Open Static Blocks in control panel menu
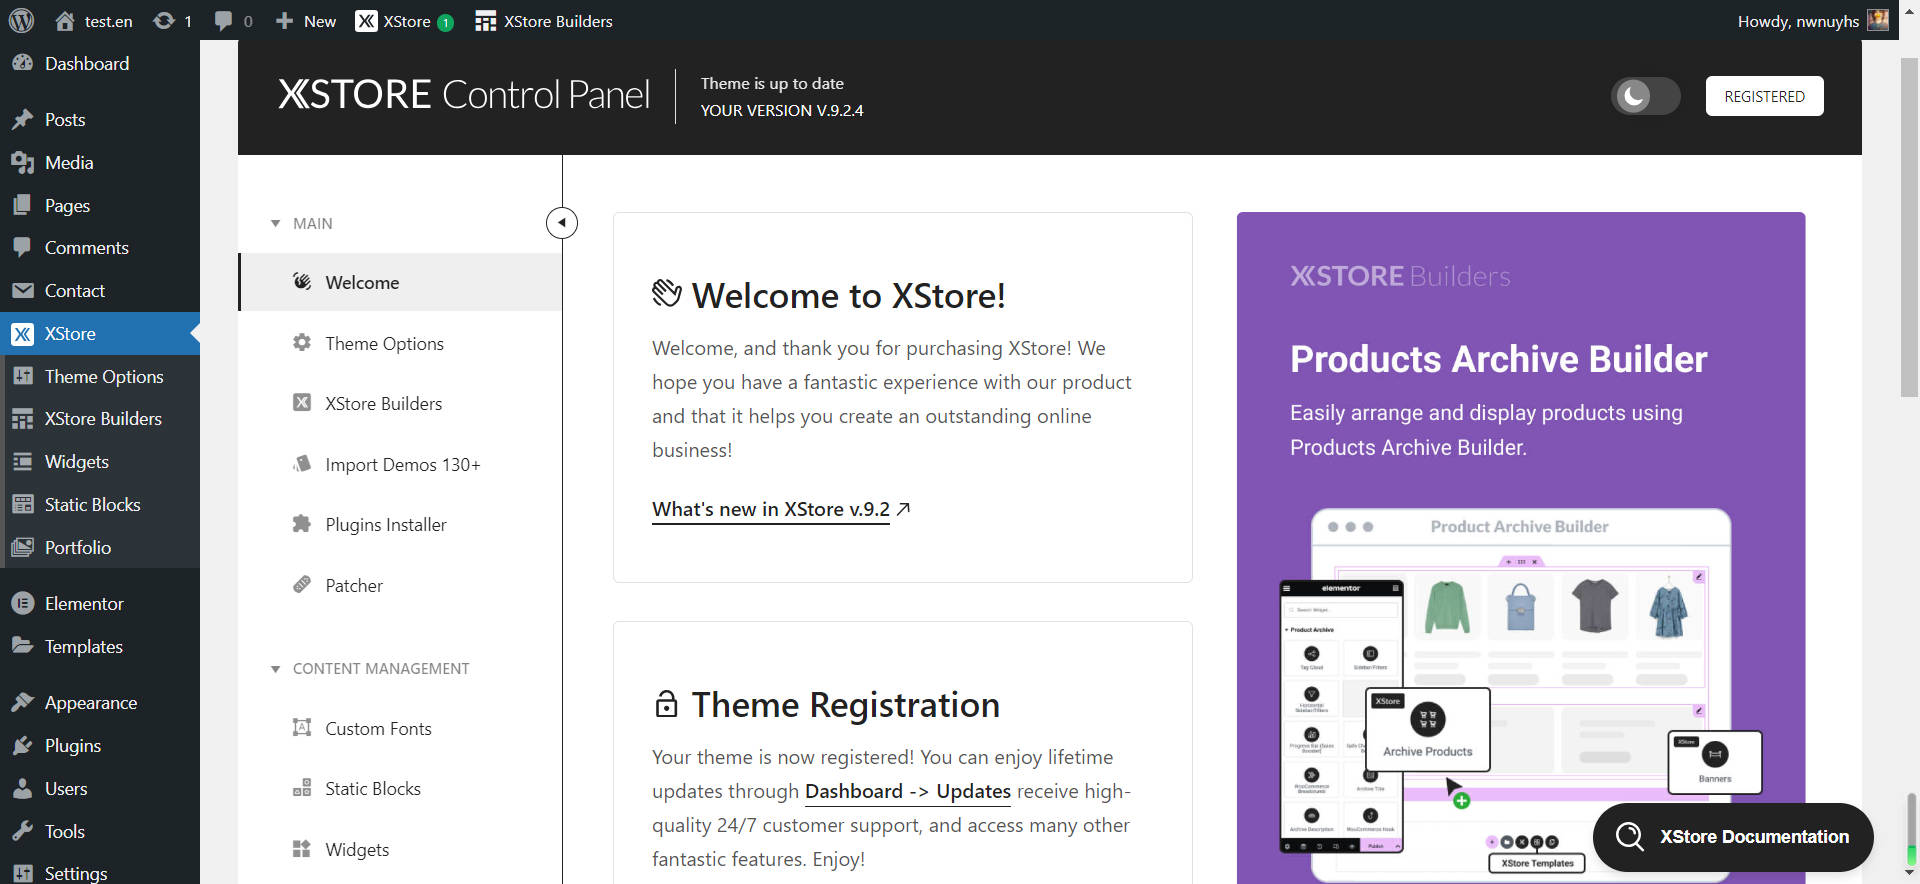This screenshot has width=1920, height=884. (x=400, y=788)
